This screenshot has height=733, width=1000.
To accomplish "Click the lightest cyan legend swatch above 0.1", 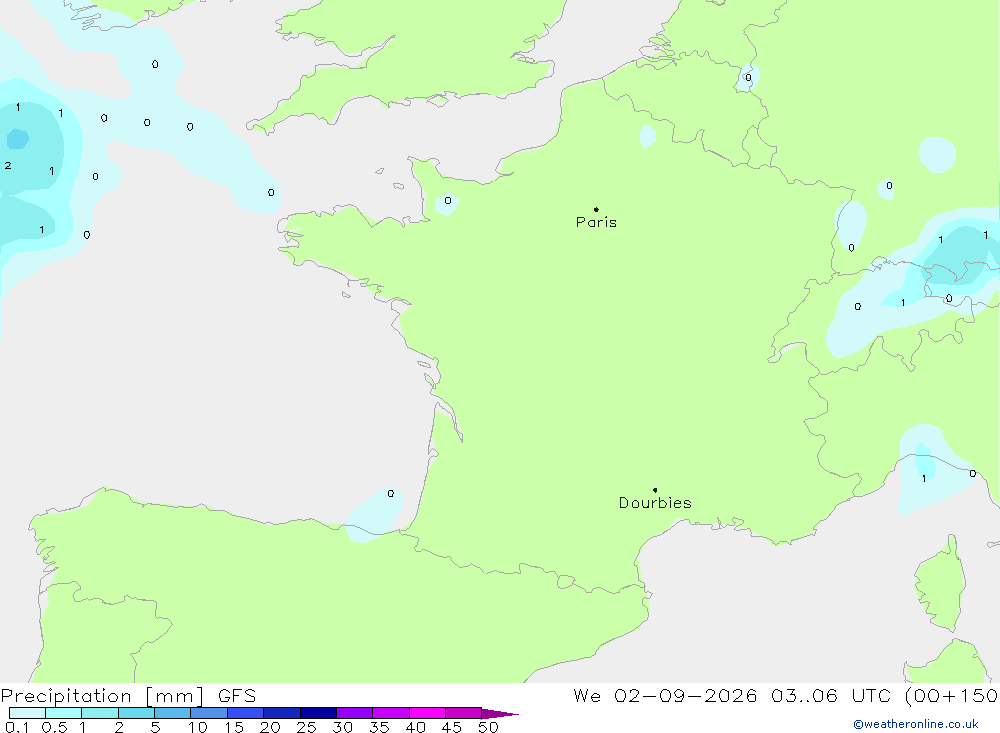I will tap(27, 713).
